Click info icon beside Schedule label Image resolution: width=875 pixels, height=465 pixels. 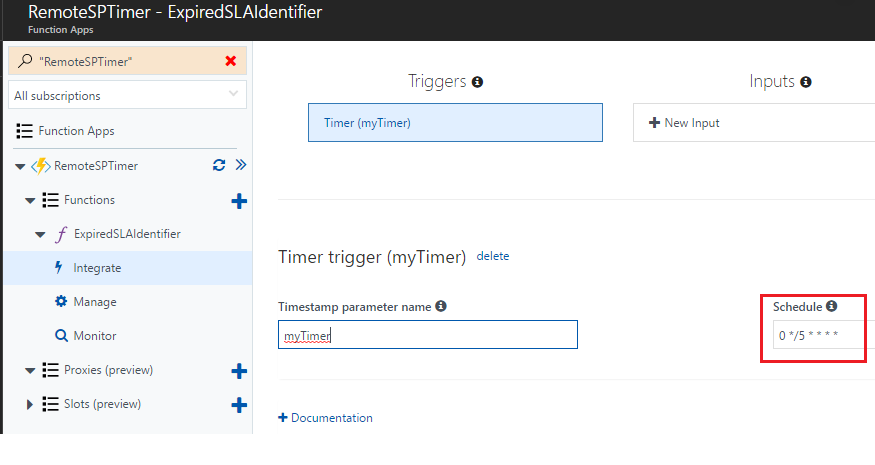coord(831,306)
